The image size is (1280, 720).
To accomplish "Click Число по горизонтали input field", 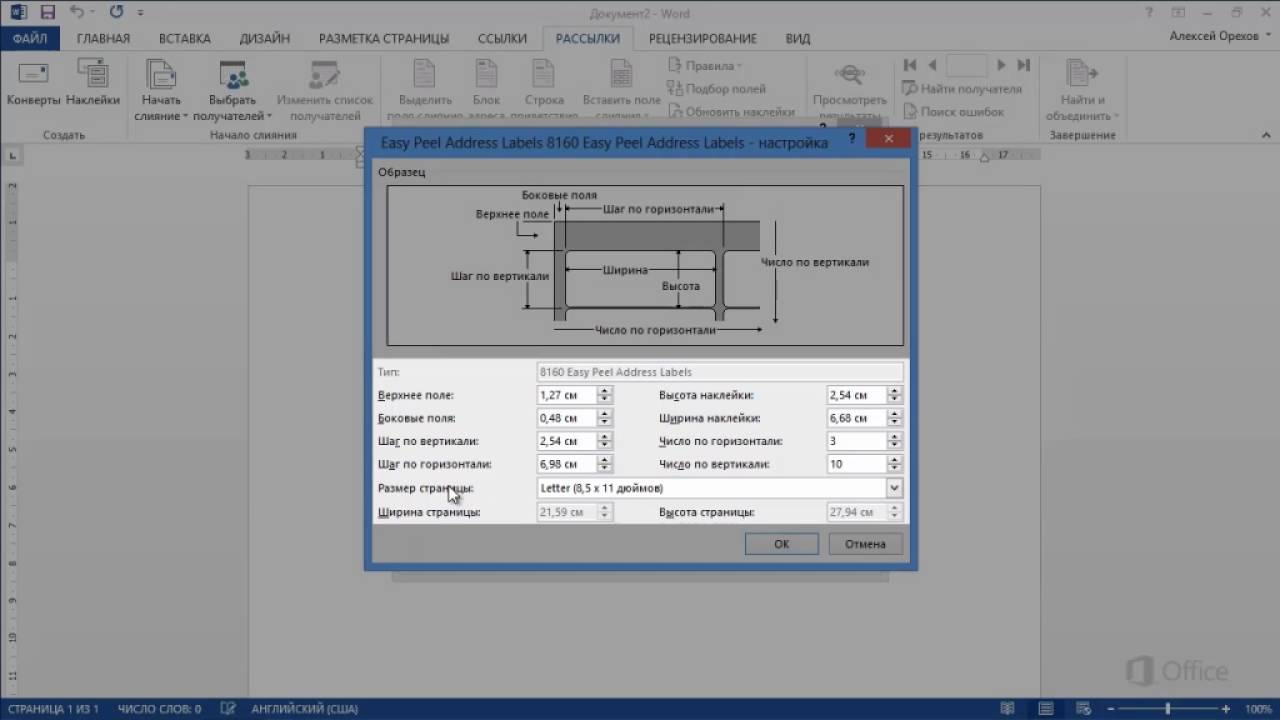I will 857,441.
